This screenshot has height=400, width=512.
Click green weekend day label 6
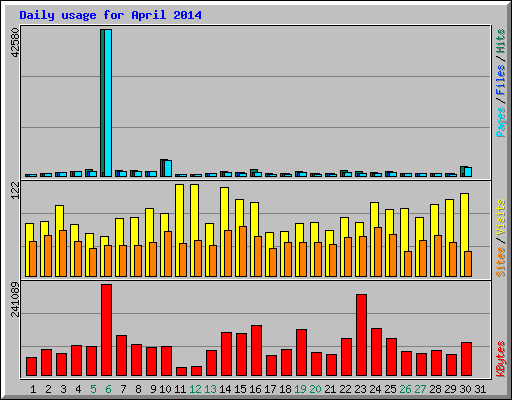(108, 389)
